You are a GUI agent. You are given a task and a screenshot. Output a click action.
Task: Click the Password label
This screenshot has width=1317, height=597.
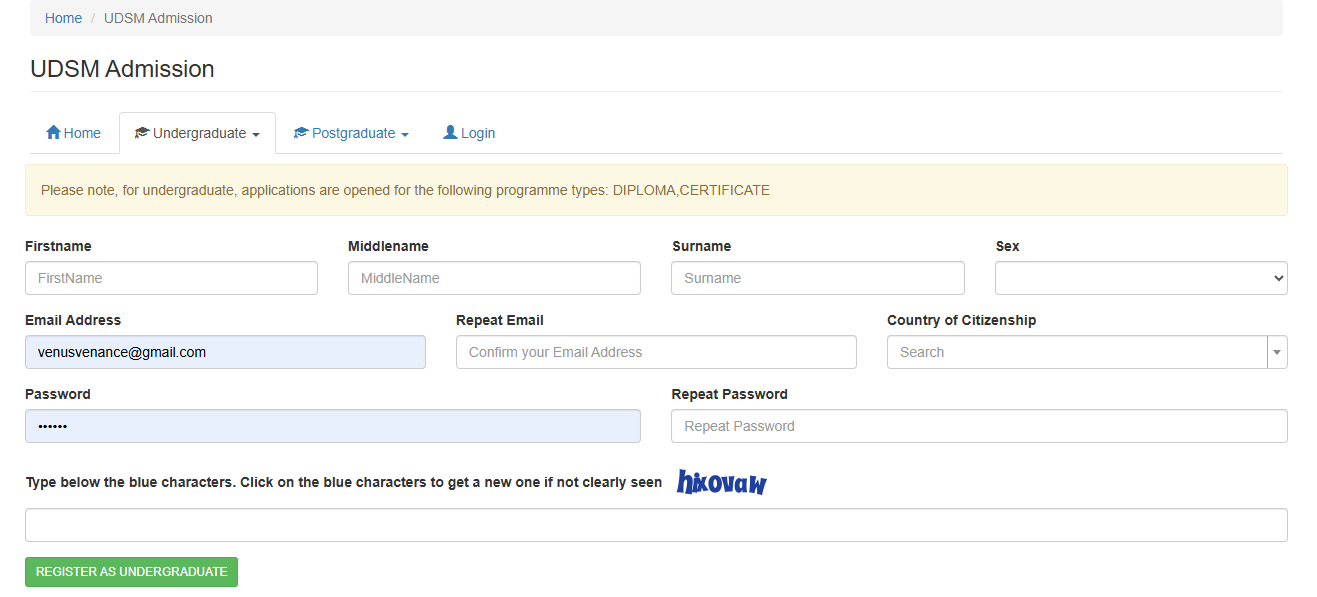[58, 394]
